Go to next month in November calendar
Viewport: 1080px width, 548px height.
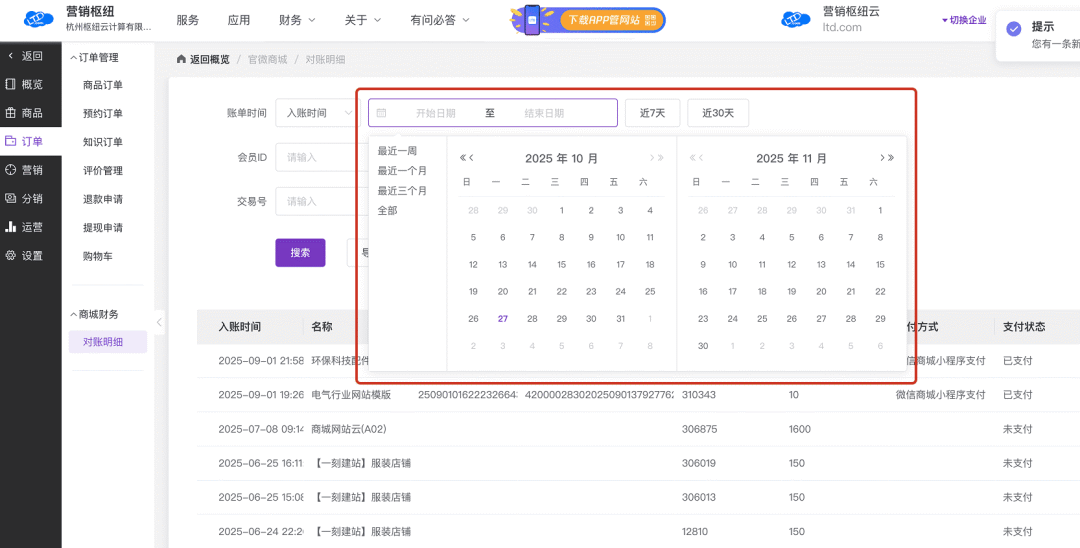pyautogui.click(x=881, y=158)
